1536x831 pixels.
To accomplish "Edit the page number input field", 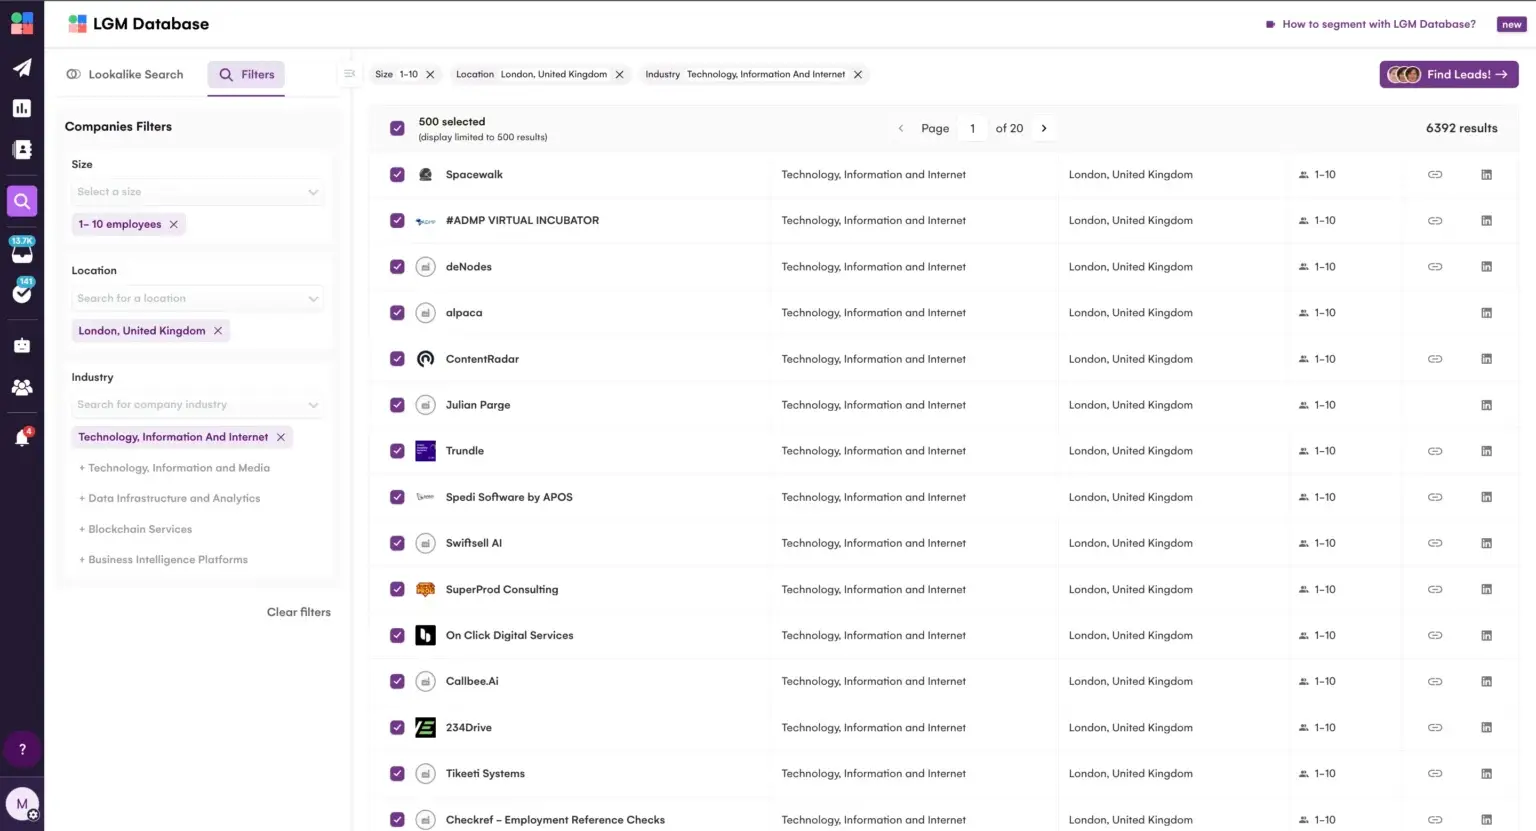I will (972, 129).
